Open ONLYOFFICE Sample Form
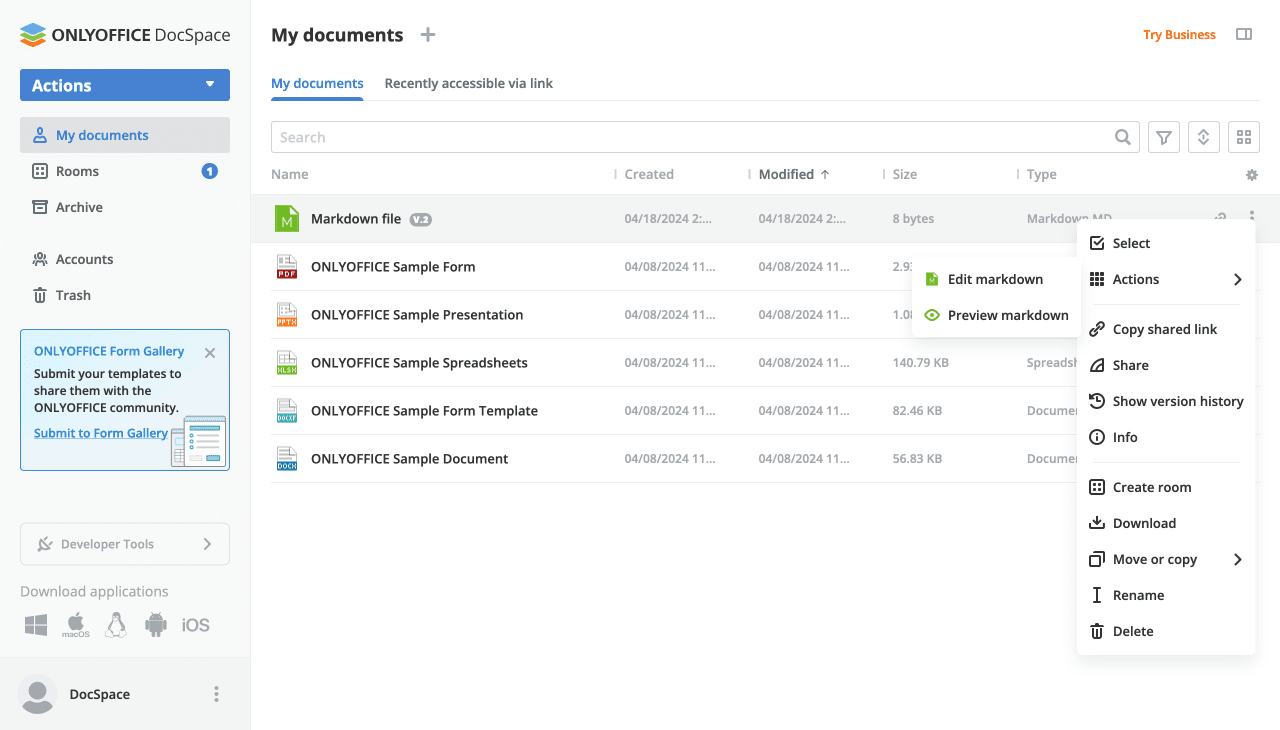 pyautogui.click(x=393, y=267)
